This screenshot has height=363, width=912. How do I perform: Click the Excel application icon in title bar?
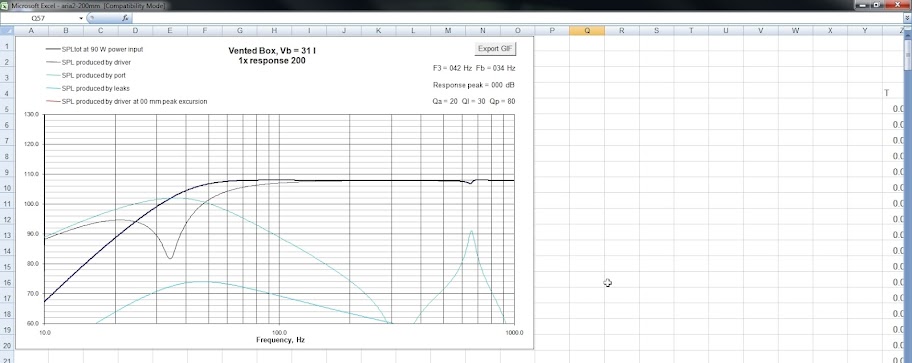(5, 5)
